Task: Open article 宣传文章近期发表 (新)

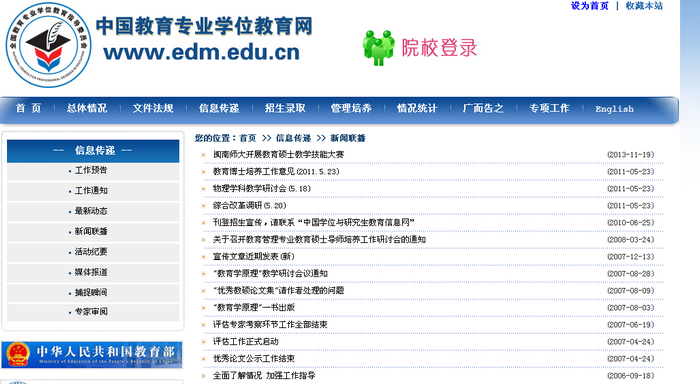Action: pos(254,256)
